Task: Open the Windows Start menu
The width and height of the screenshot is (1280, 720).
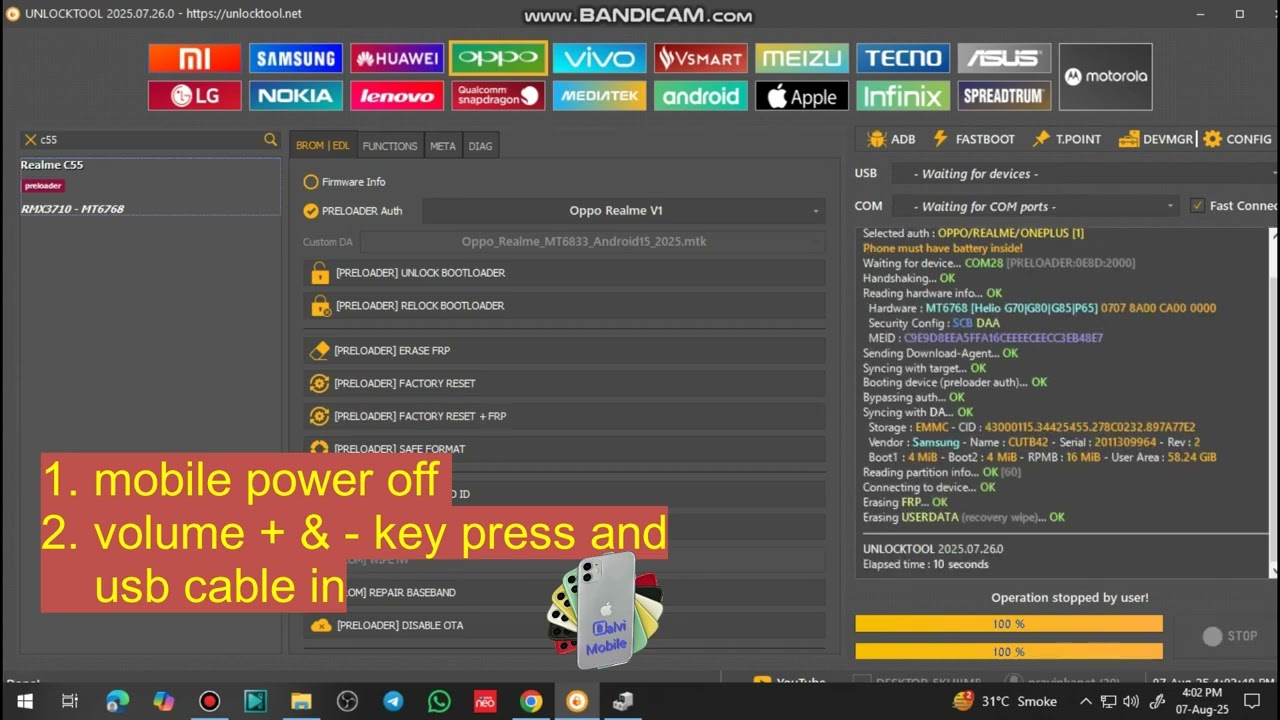Action: click(x=25, y=701)
